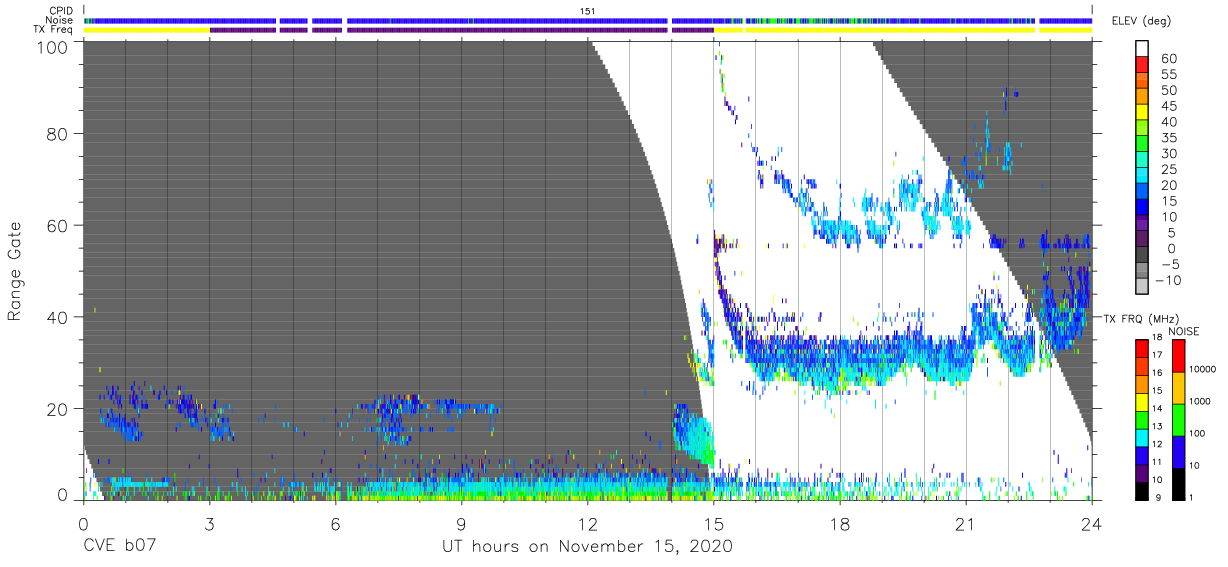
Task: Click the 'ELEV (deg)' colorbar title
Action: 1141,21
